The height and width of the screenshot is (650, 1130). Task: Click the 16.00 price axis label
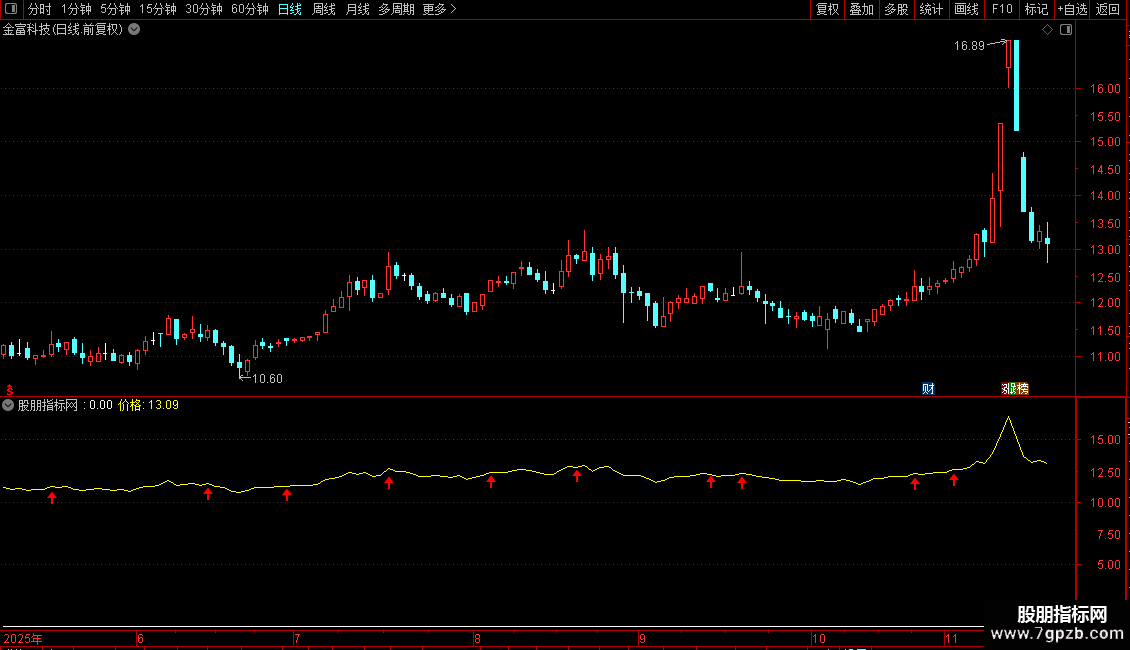(1105, 89)
